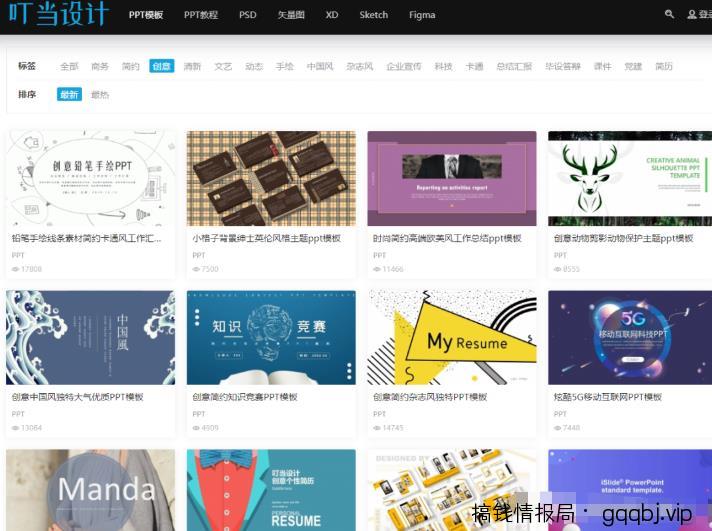Filter by the 企业宣传 tag
Screen dimensions: 712x531
[404, 66]
